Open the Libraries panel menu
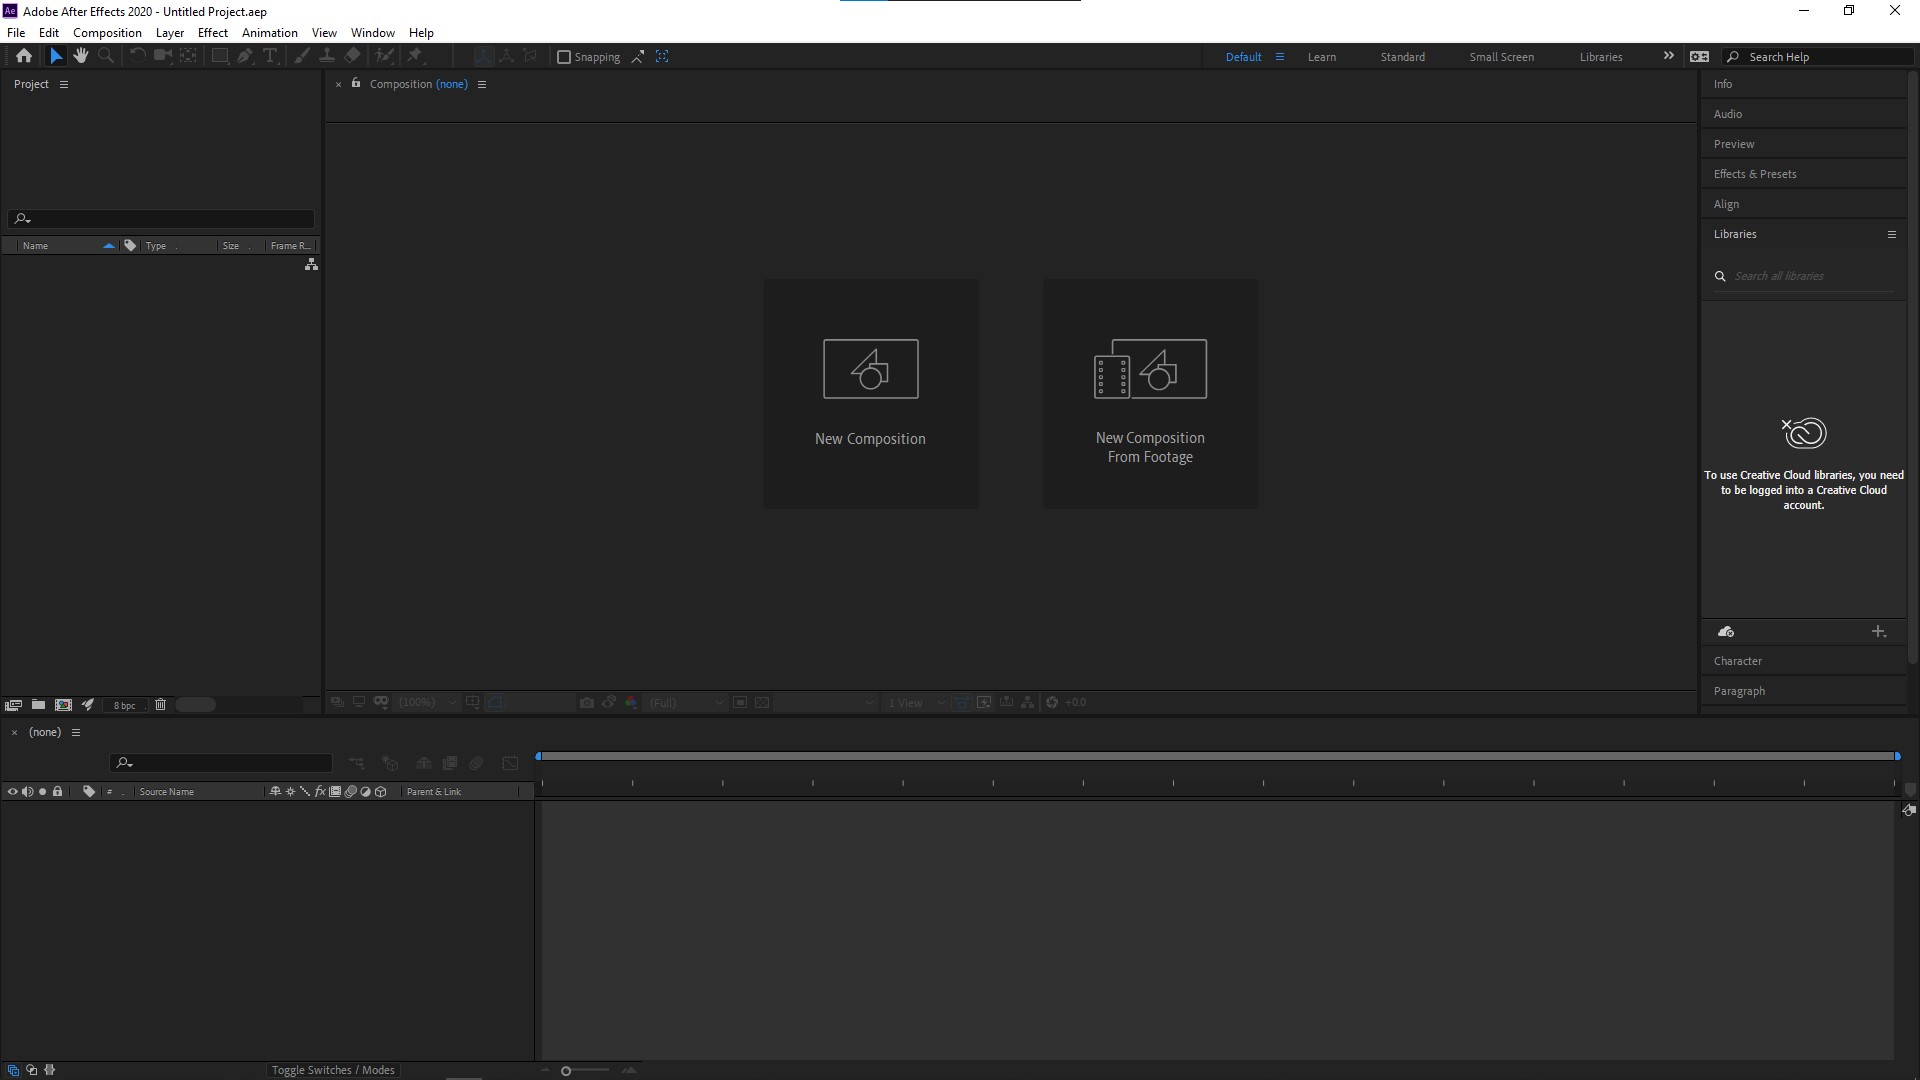The image size is (1920, 1080). pyautogui.click(x=1891, y=234)
